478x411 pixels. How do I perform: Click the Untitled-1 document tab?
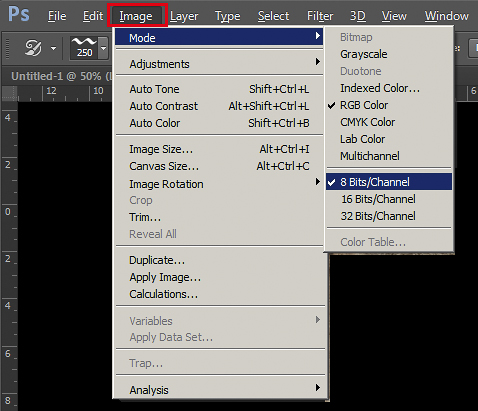[x=62, y=76]
